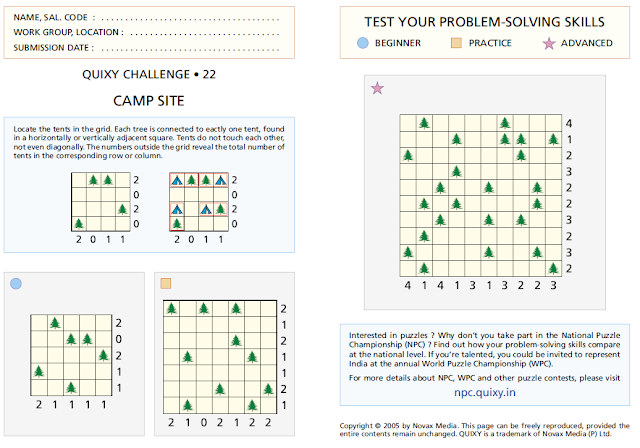This screenshot has width=640, height=448.
Task: Click the orange Practice square icon in header
Action: pos(456,43)
